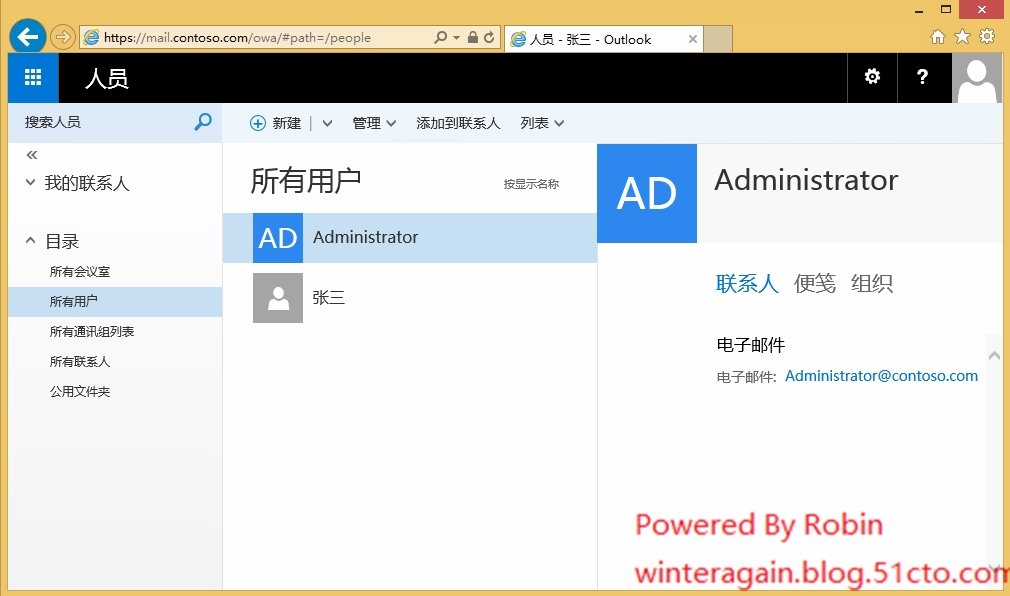Viewport: 1010px width, 596px height.
Task: Click the browser forward arrow button
Action: 62,37
